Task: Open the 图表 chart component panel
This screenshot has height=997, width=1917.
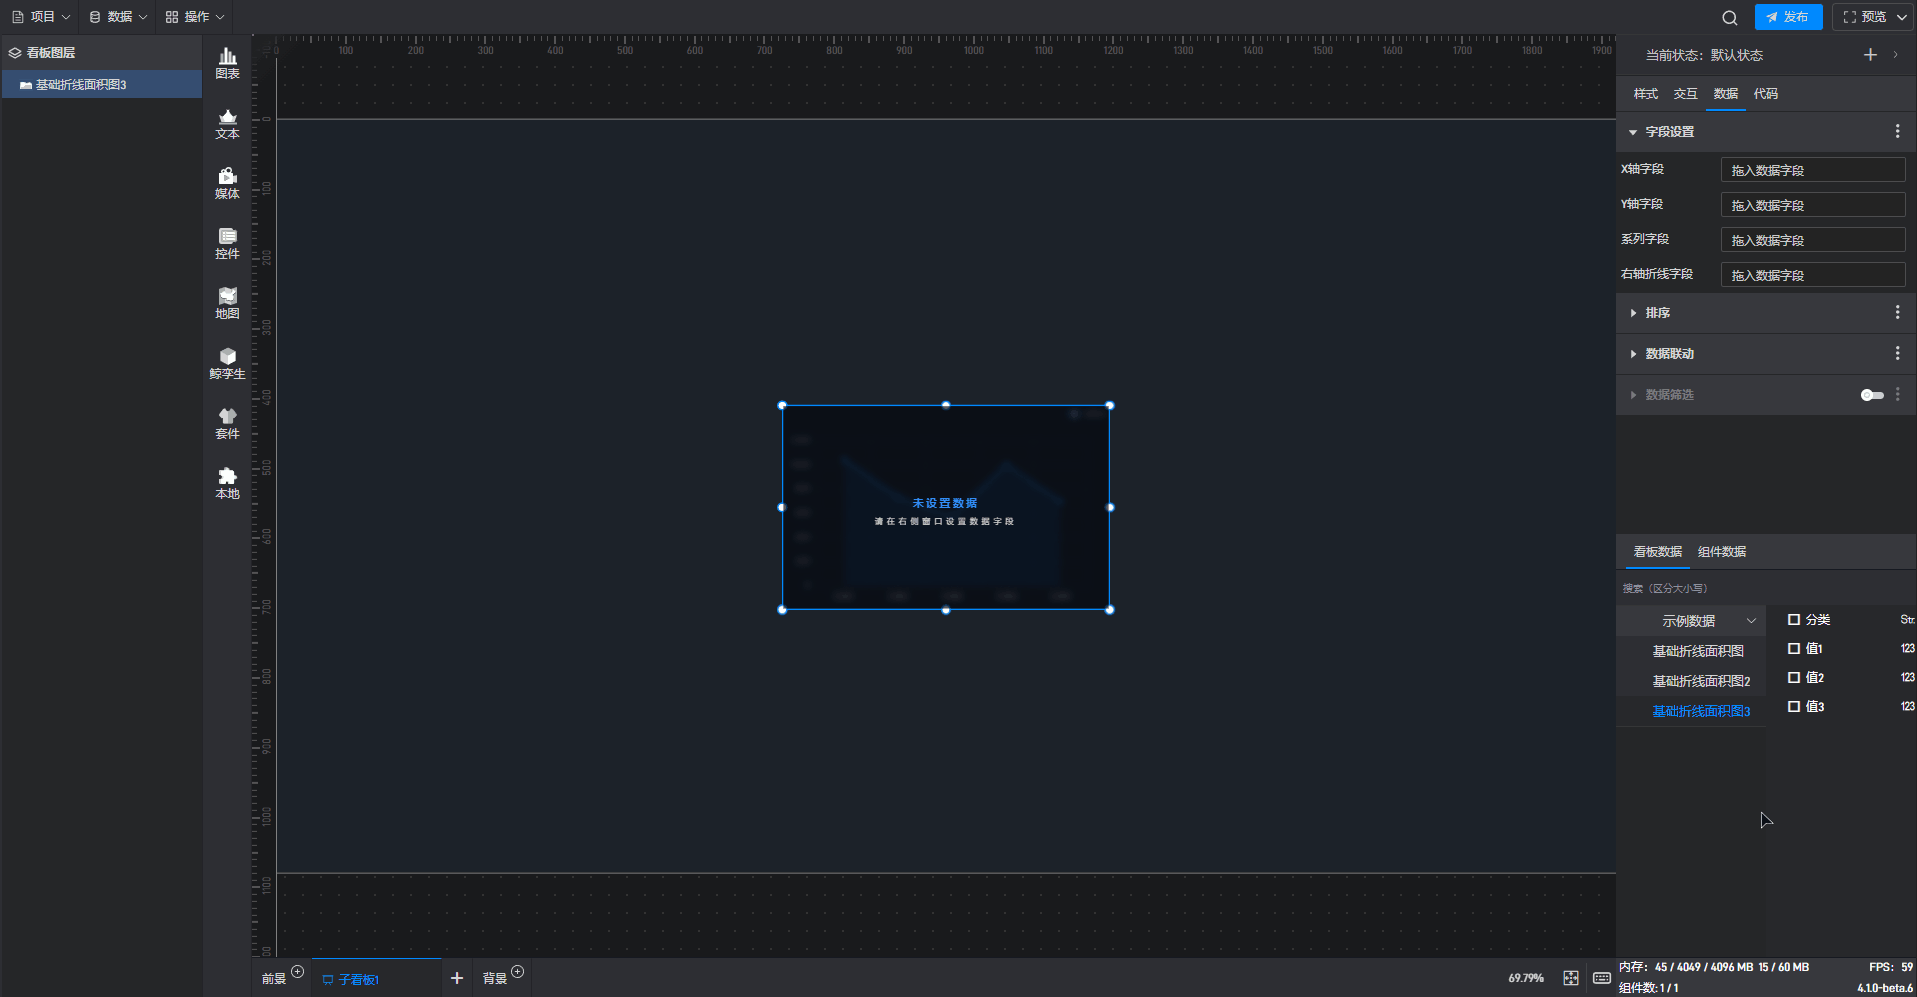Action: tap(227, 64)
